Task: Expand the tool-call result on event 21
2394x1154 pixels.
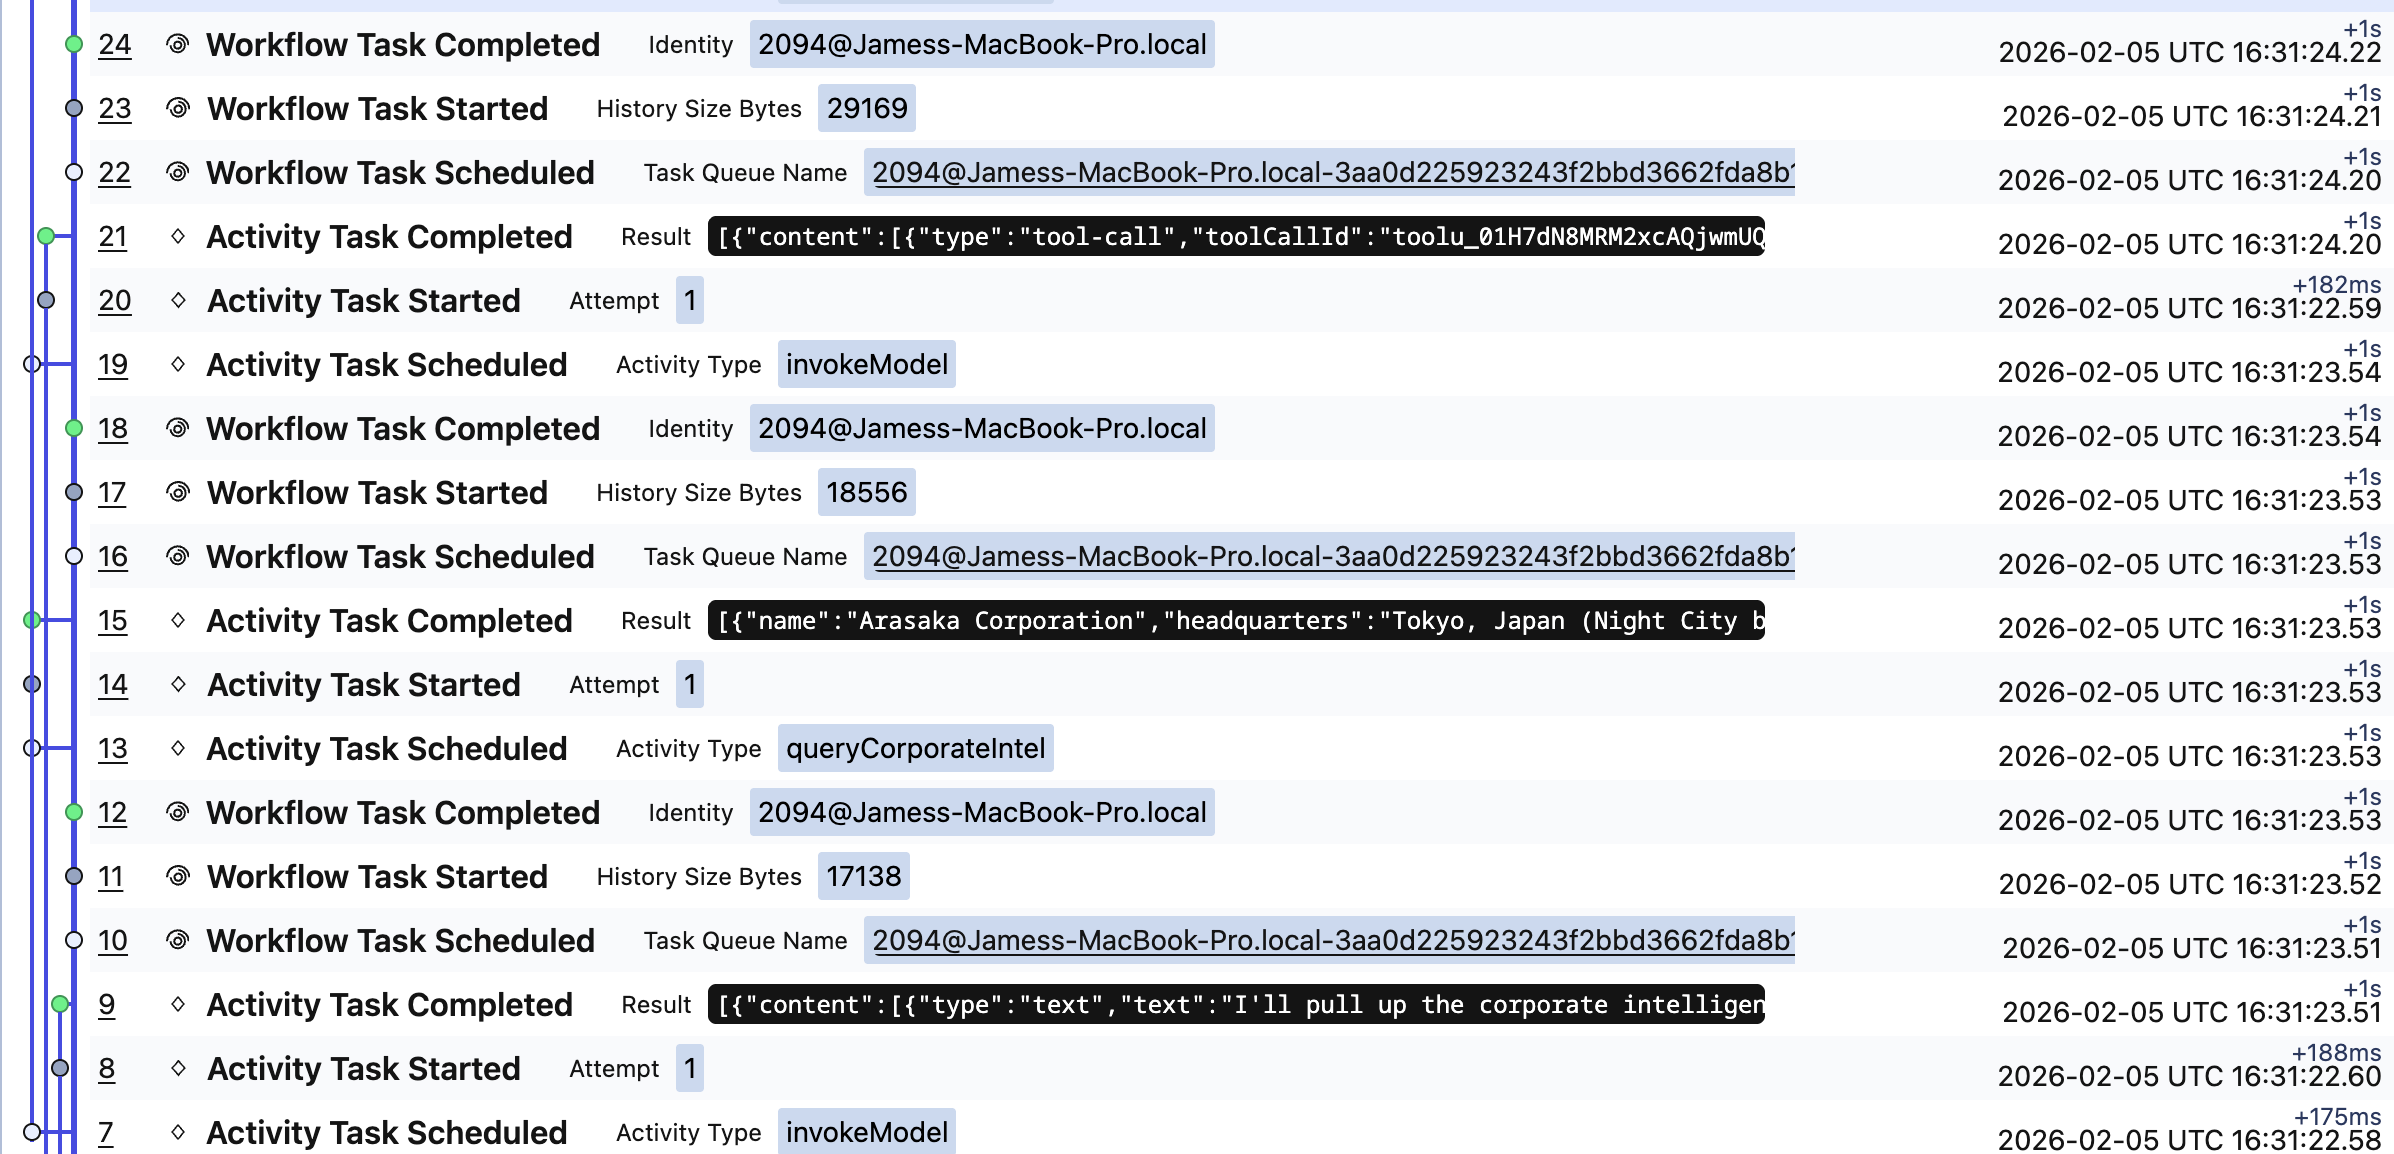Action: pyautogui.click(x=1236, y=236)
